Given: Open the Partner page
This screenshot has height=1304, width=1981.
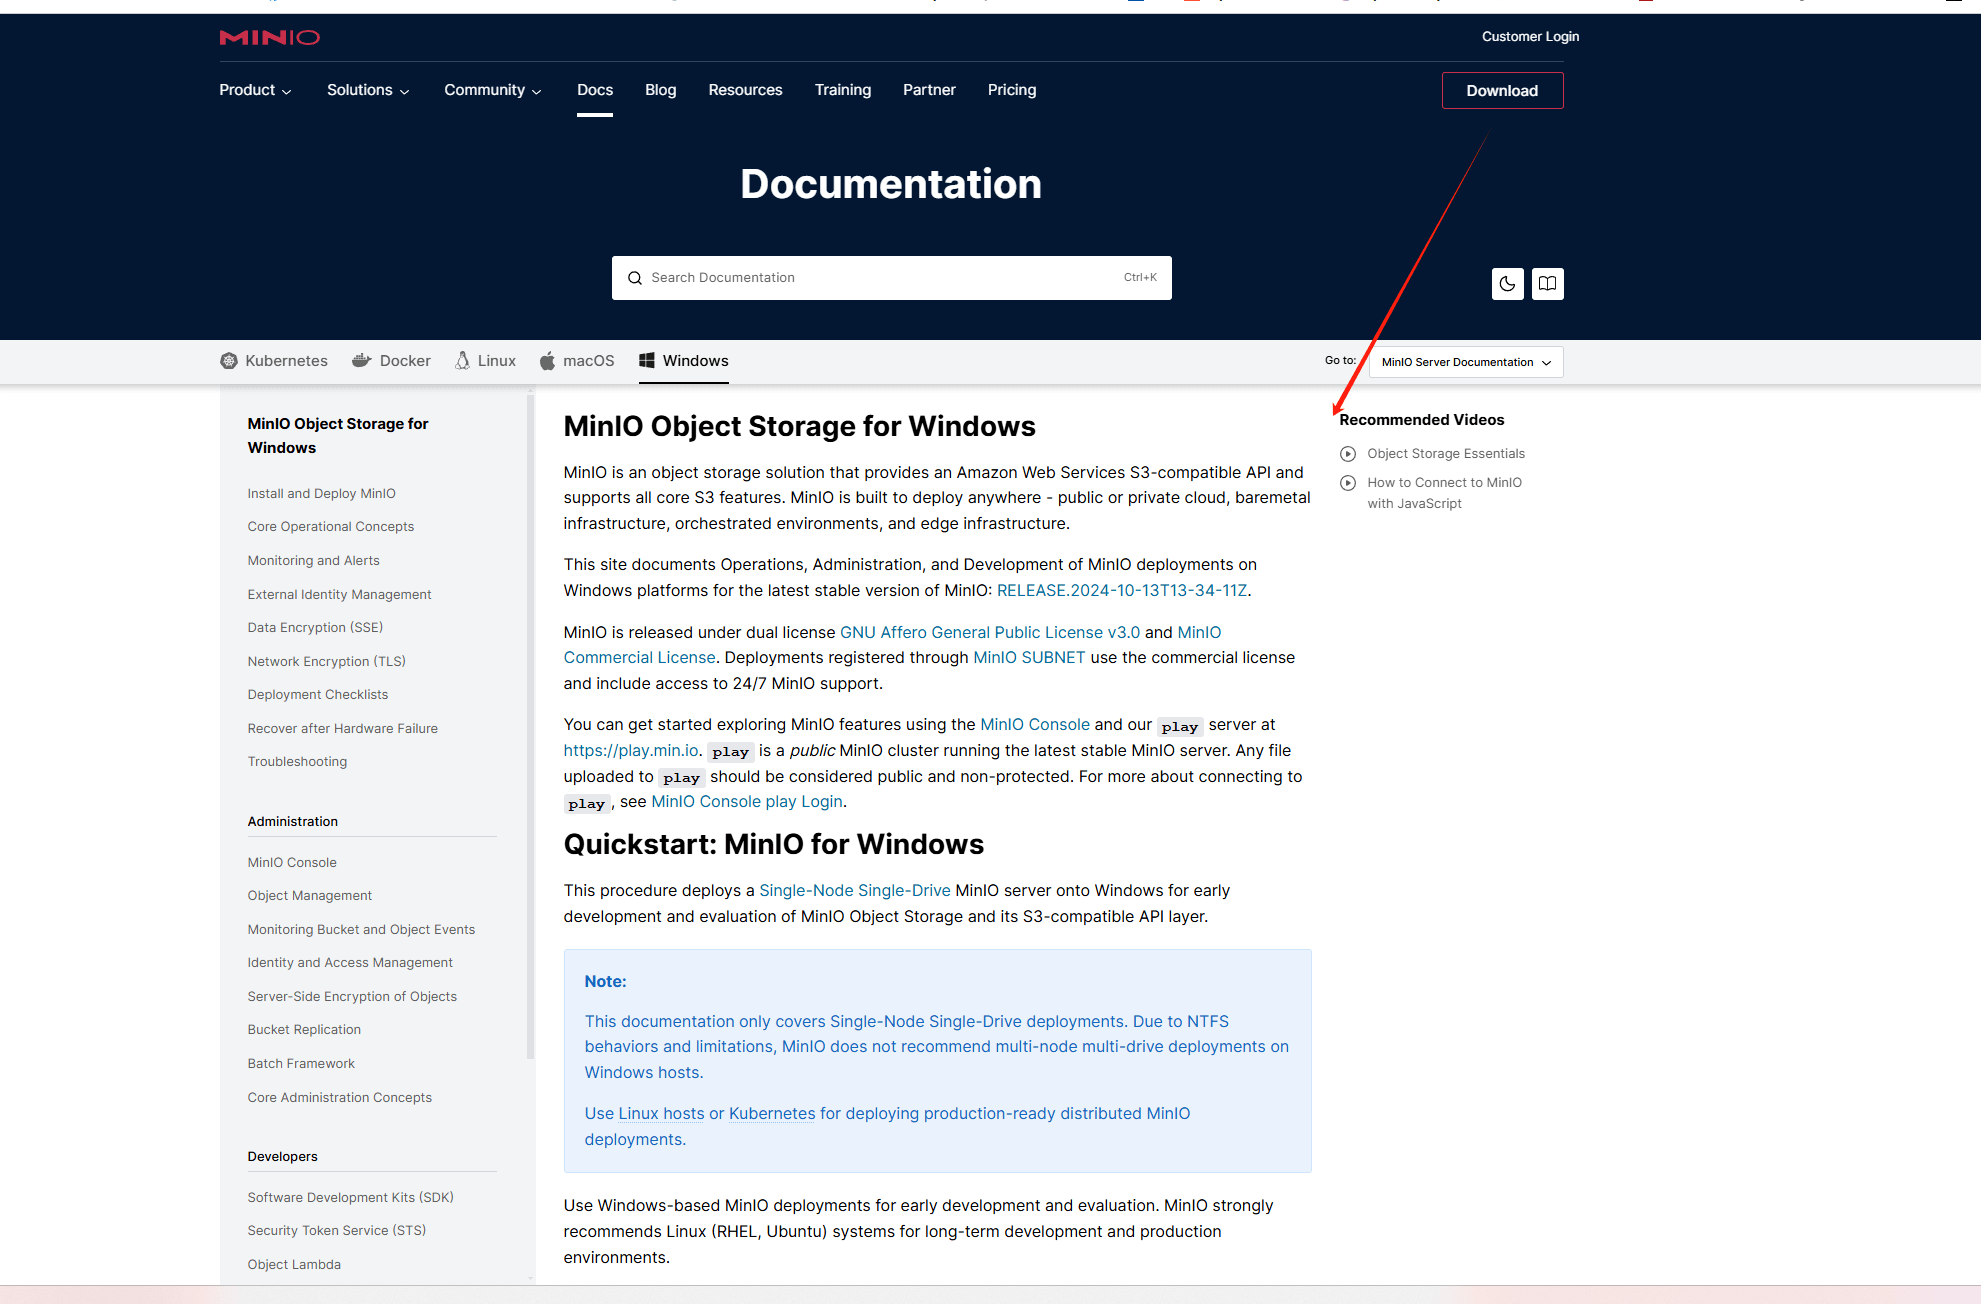Looking at the screenshot, I should pyautogui.click(x=929, y=90).
